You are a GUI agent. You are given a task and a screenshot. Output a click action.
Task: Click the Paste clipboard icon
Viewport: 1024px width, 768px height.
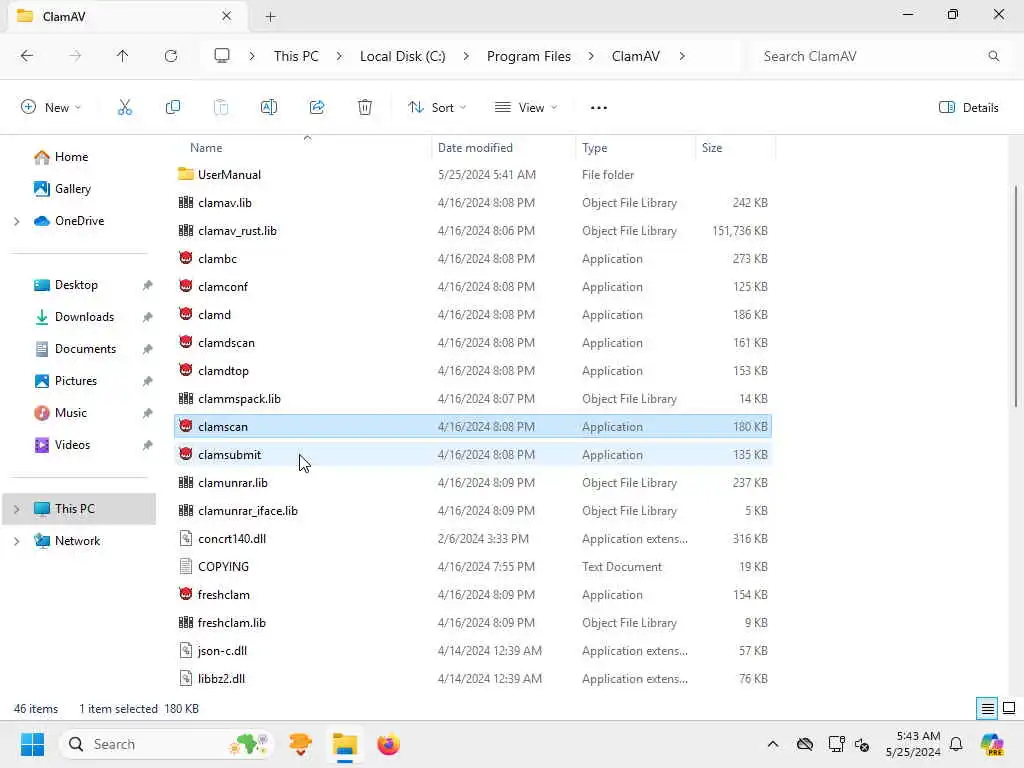point(221,108)
